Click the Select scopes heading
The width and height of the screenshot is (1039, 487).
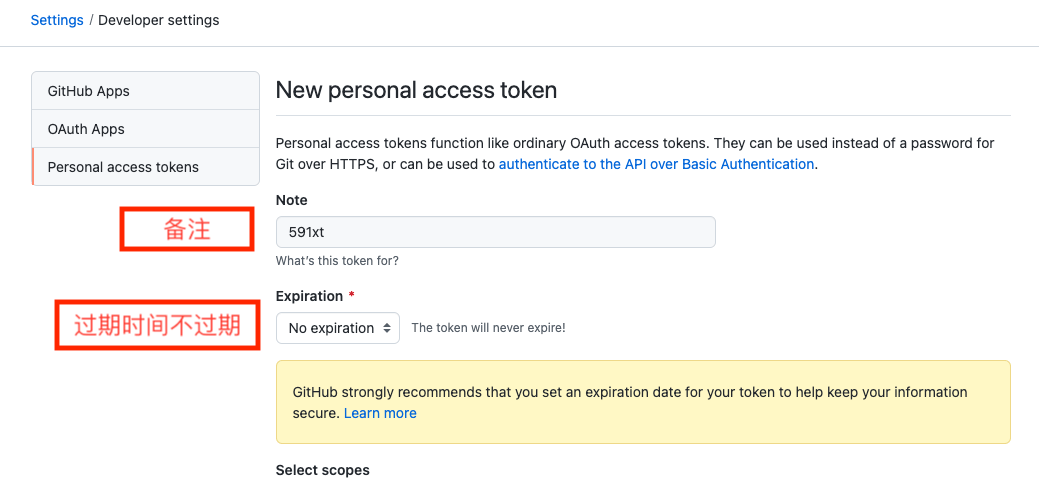(322, 470)
